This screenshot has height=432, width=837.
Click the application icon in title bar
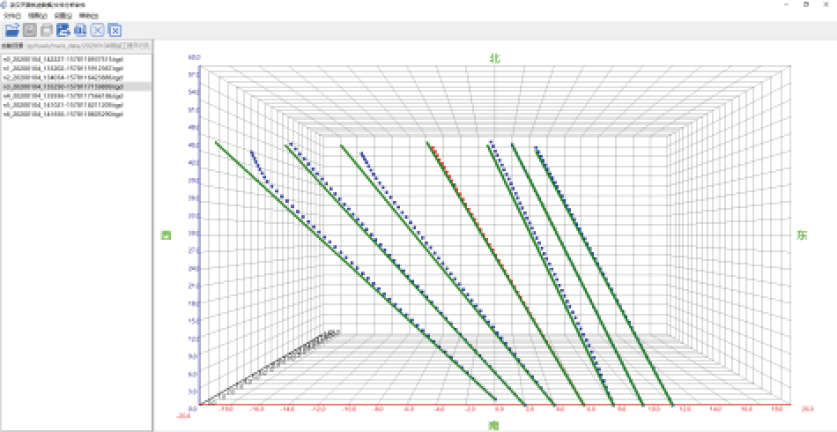pyautogui.click(x=5, y=5)
